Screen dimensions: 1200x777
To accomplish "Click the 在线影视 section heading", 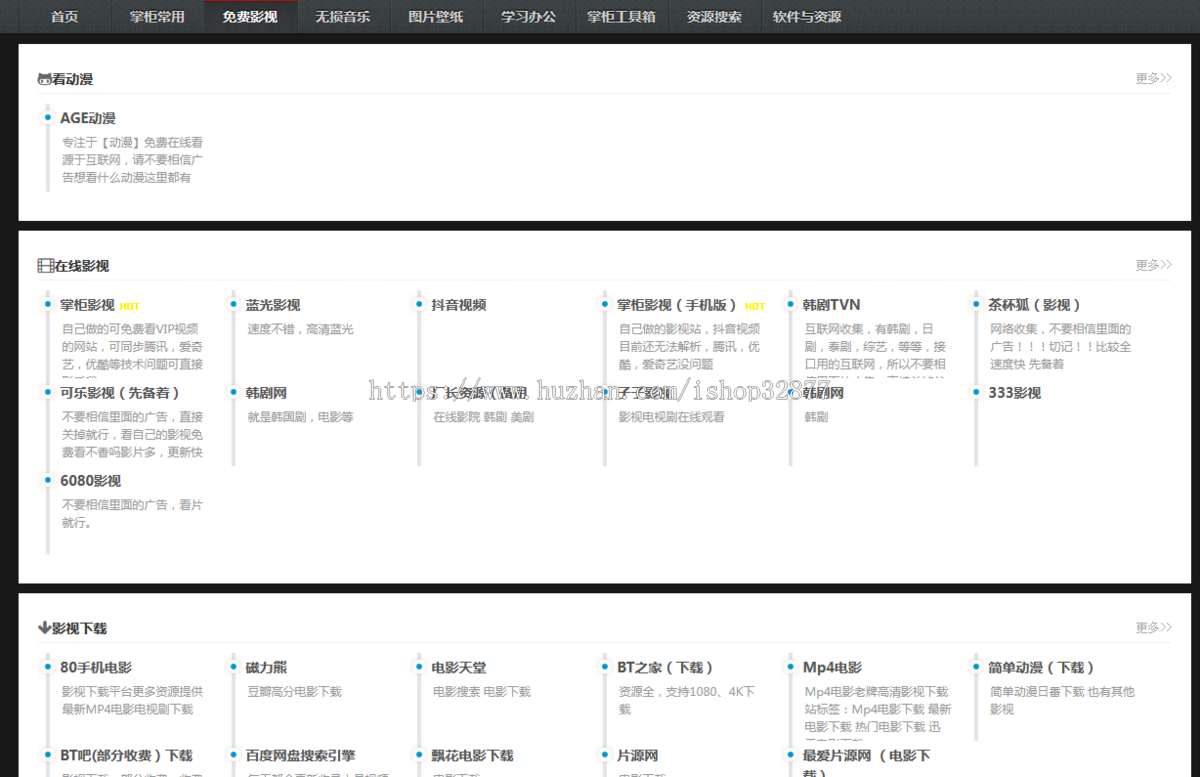I will coord(82,266).
